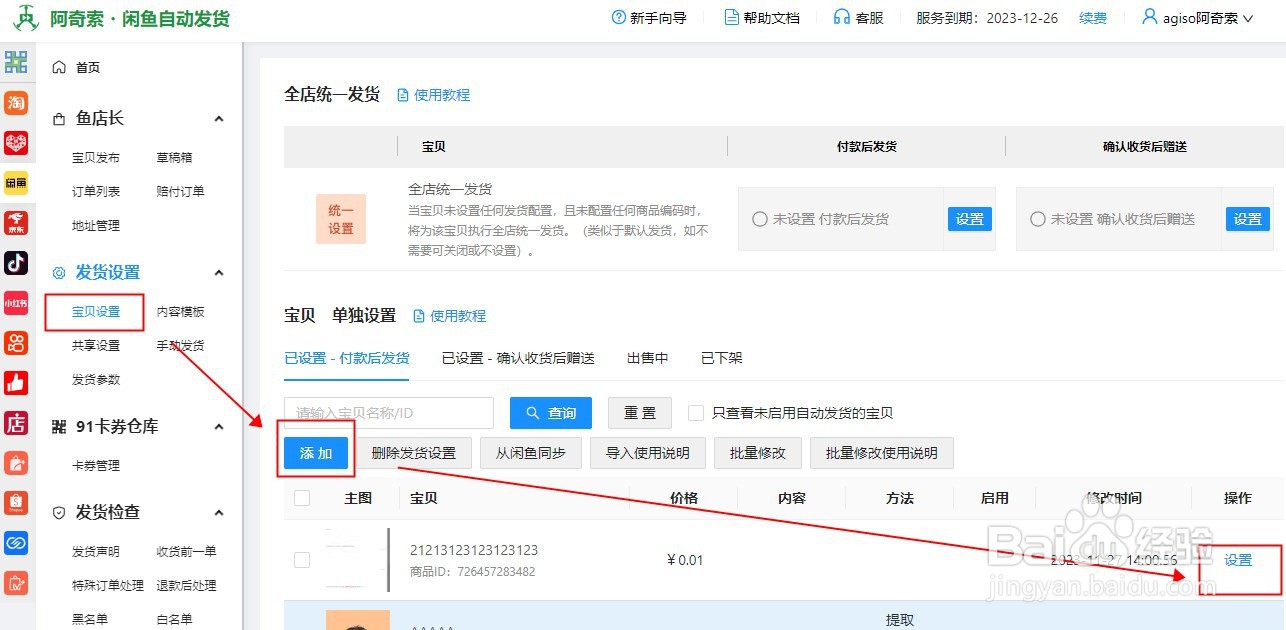Click the orange bag icon above Shopee
The height and width of the screenshot is (630, 1286).
click(16, 462)
